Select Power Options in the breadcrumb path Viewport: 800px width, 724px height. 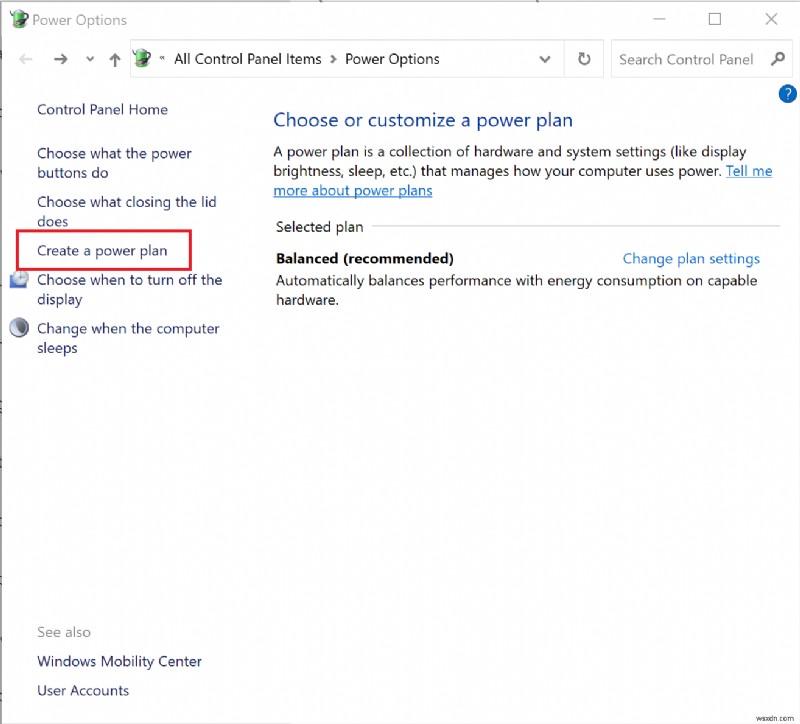click(391, 59)
